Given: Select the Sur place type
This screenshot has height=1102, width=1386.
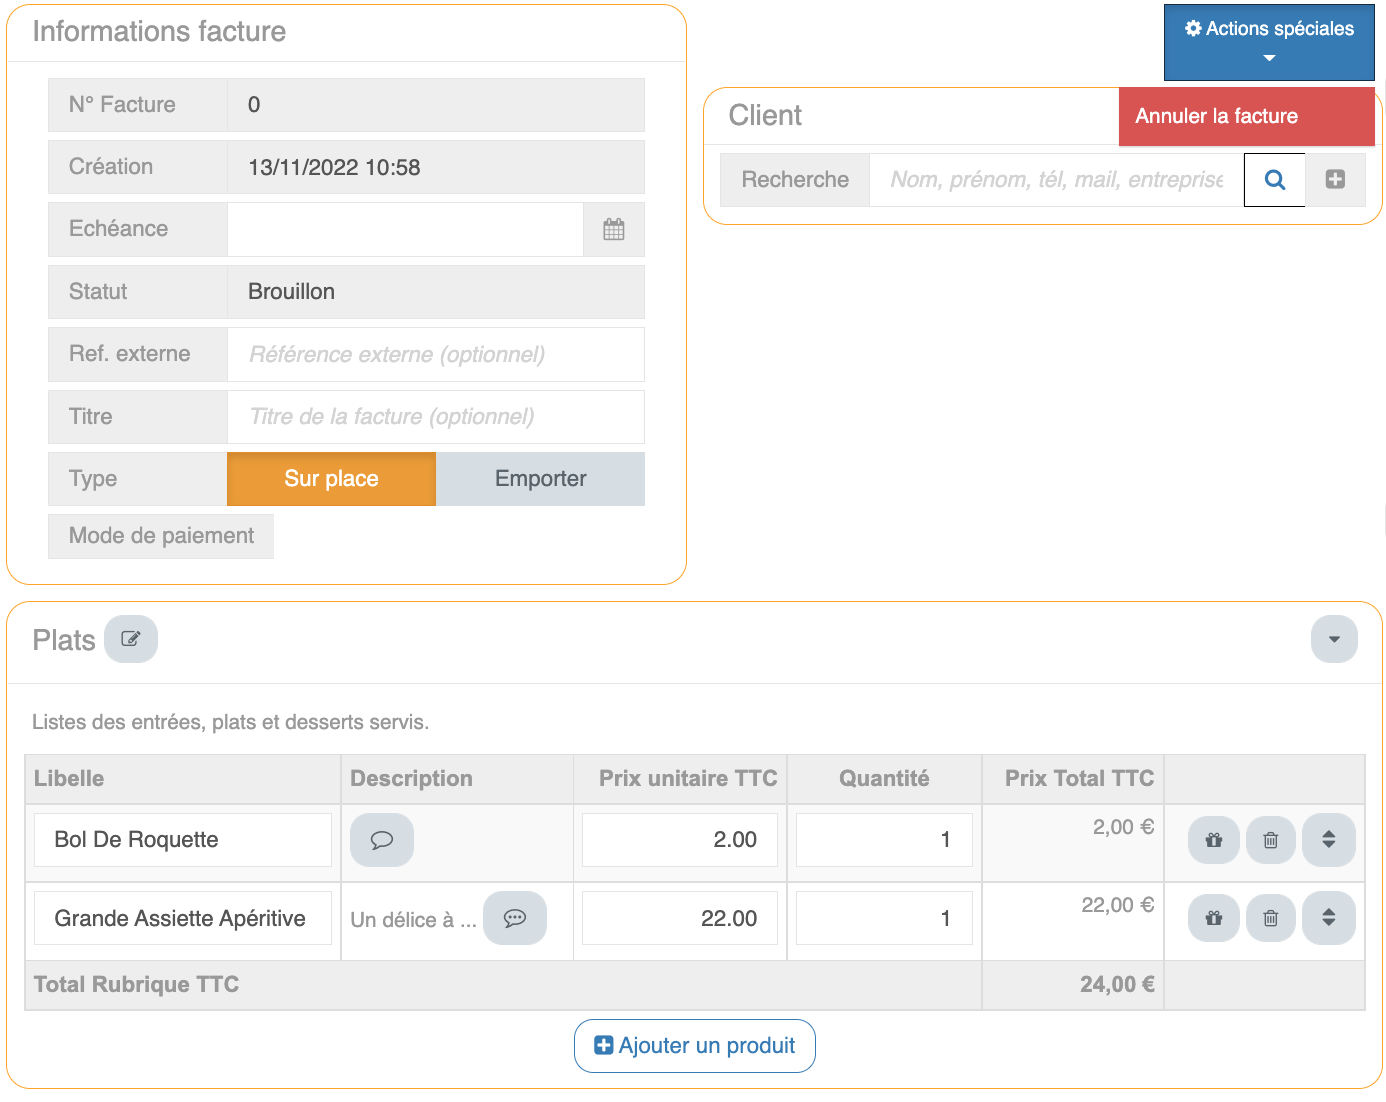Looking at the screenshot, I should (x=331, y=479).
